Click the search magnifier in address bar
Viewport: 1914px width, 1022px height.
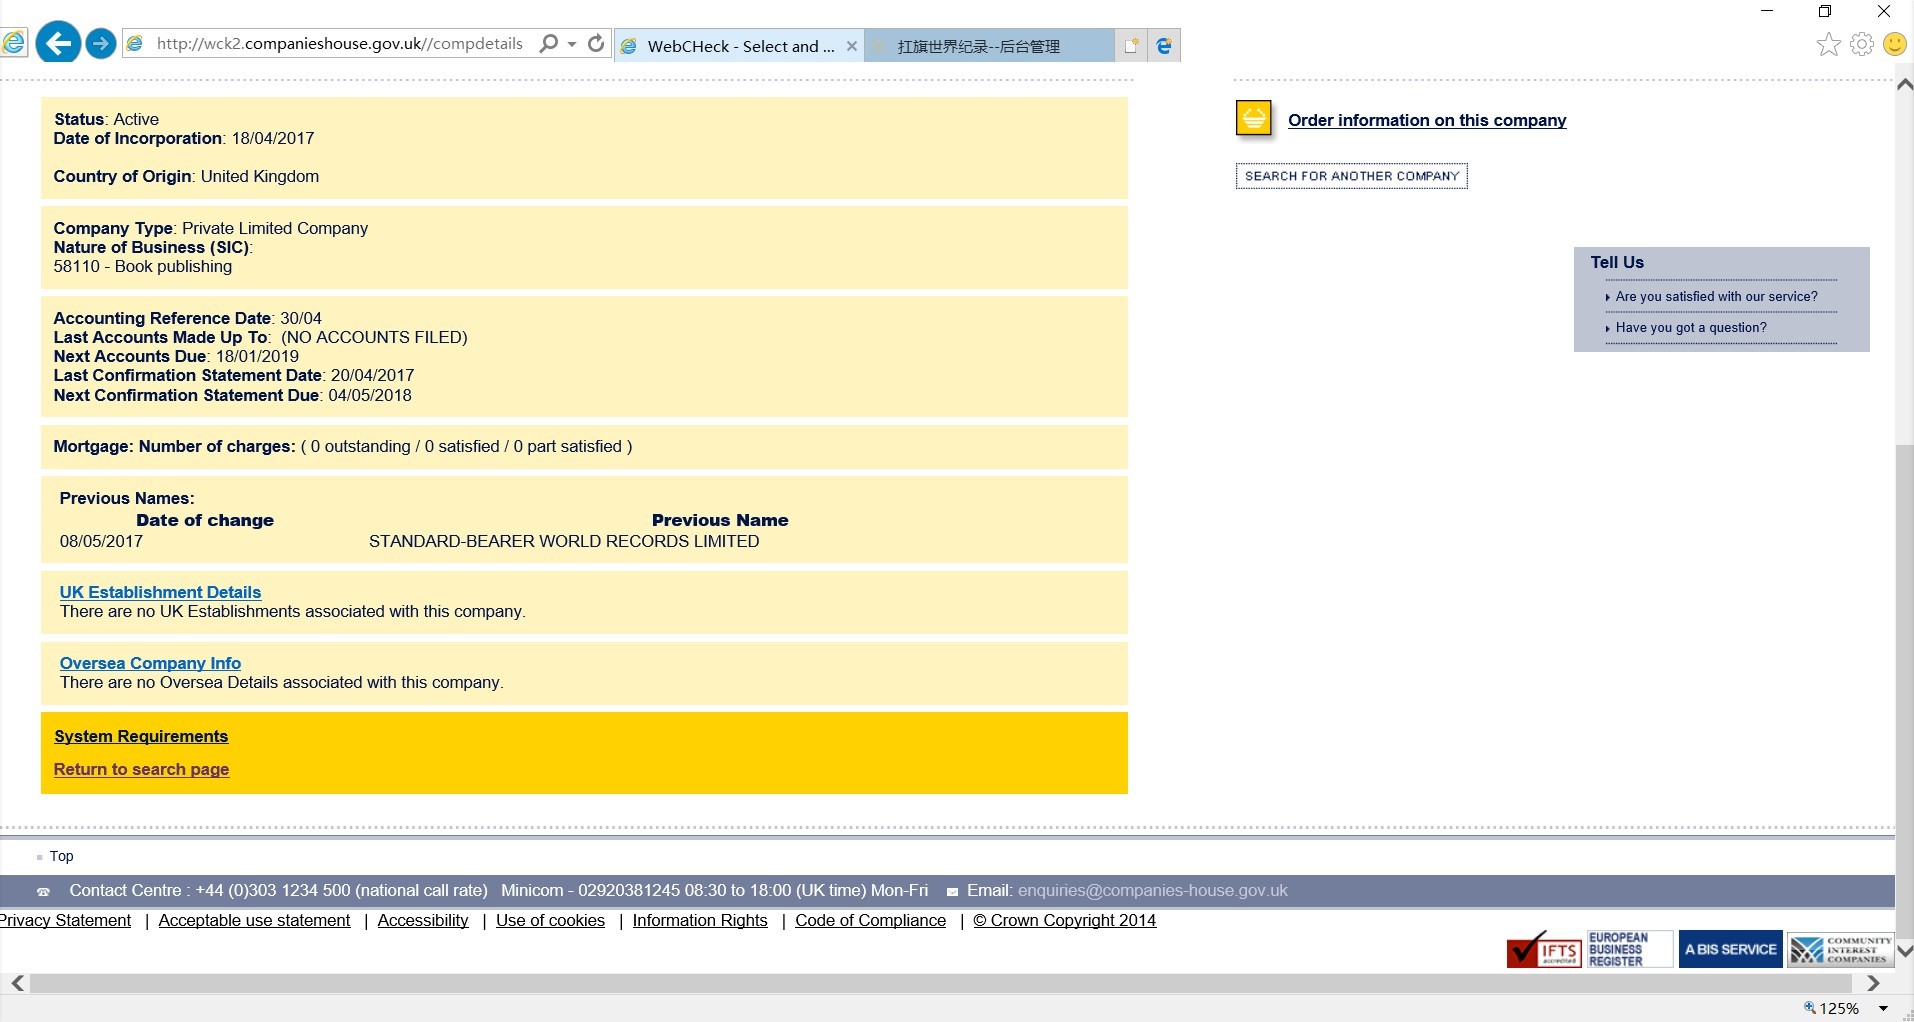pyautogui.click(x=548, y=43)
